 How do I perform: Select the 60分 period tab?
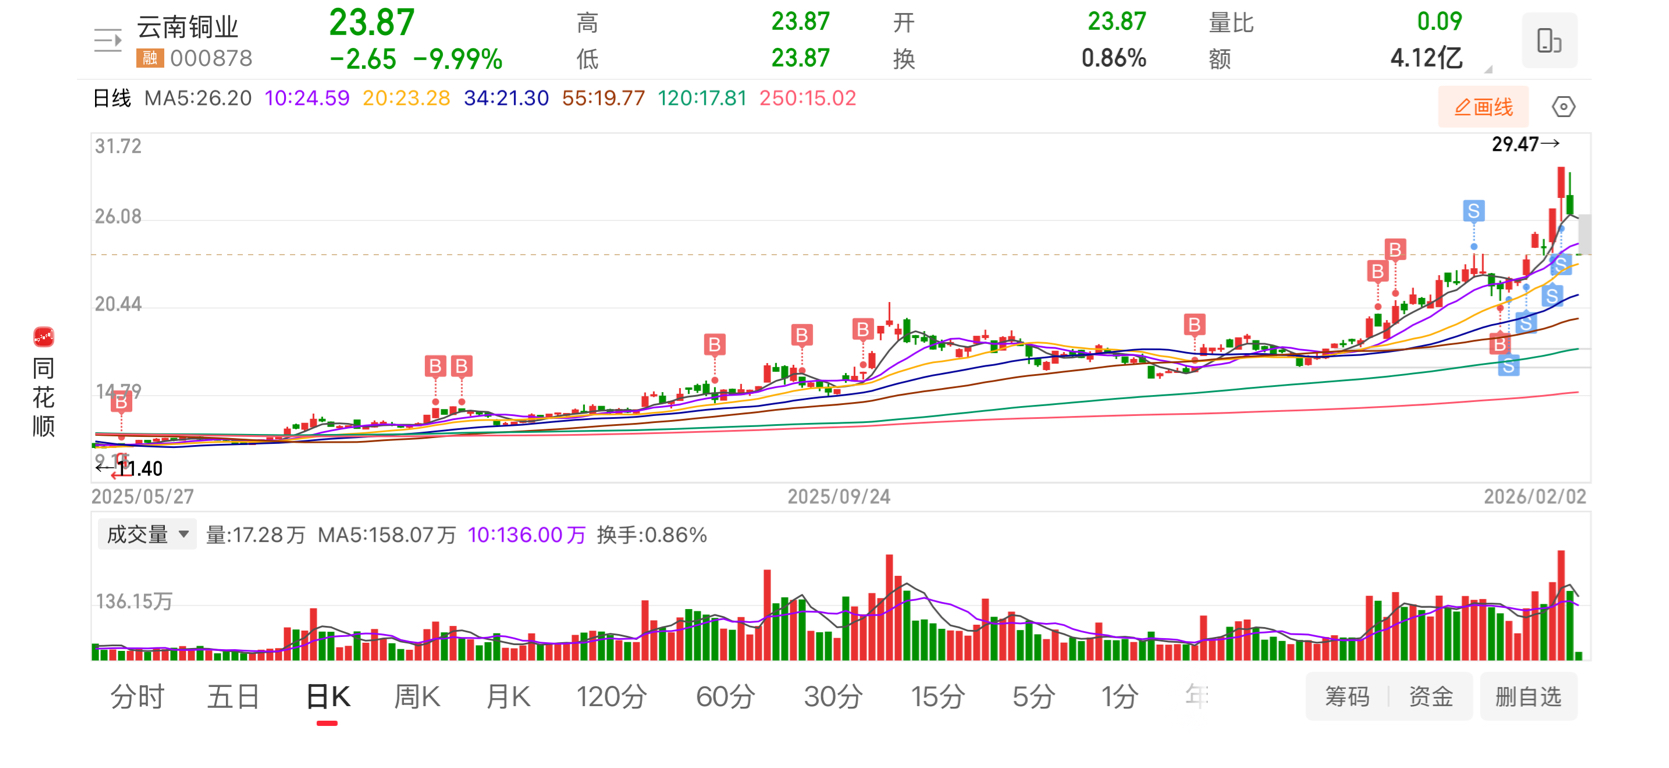click(x=725, y=696)
